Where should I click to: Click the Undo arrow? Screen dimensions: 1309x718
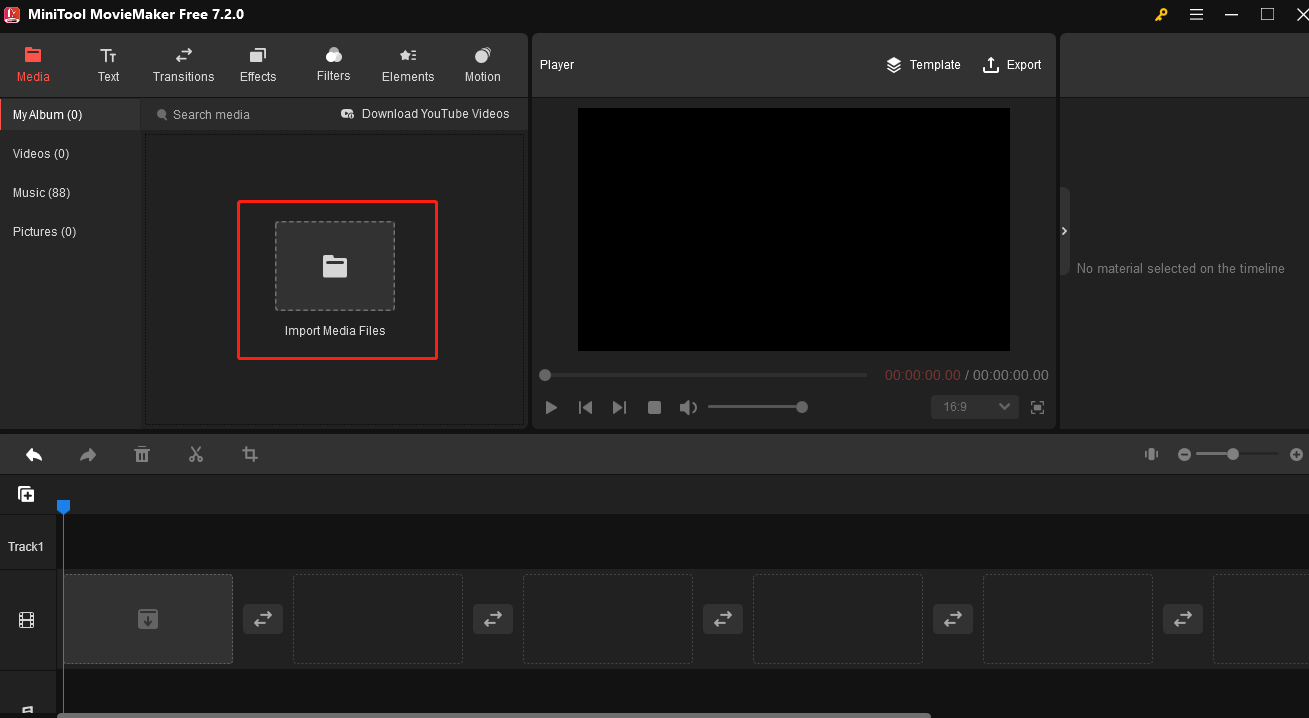34,455
